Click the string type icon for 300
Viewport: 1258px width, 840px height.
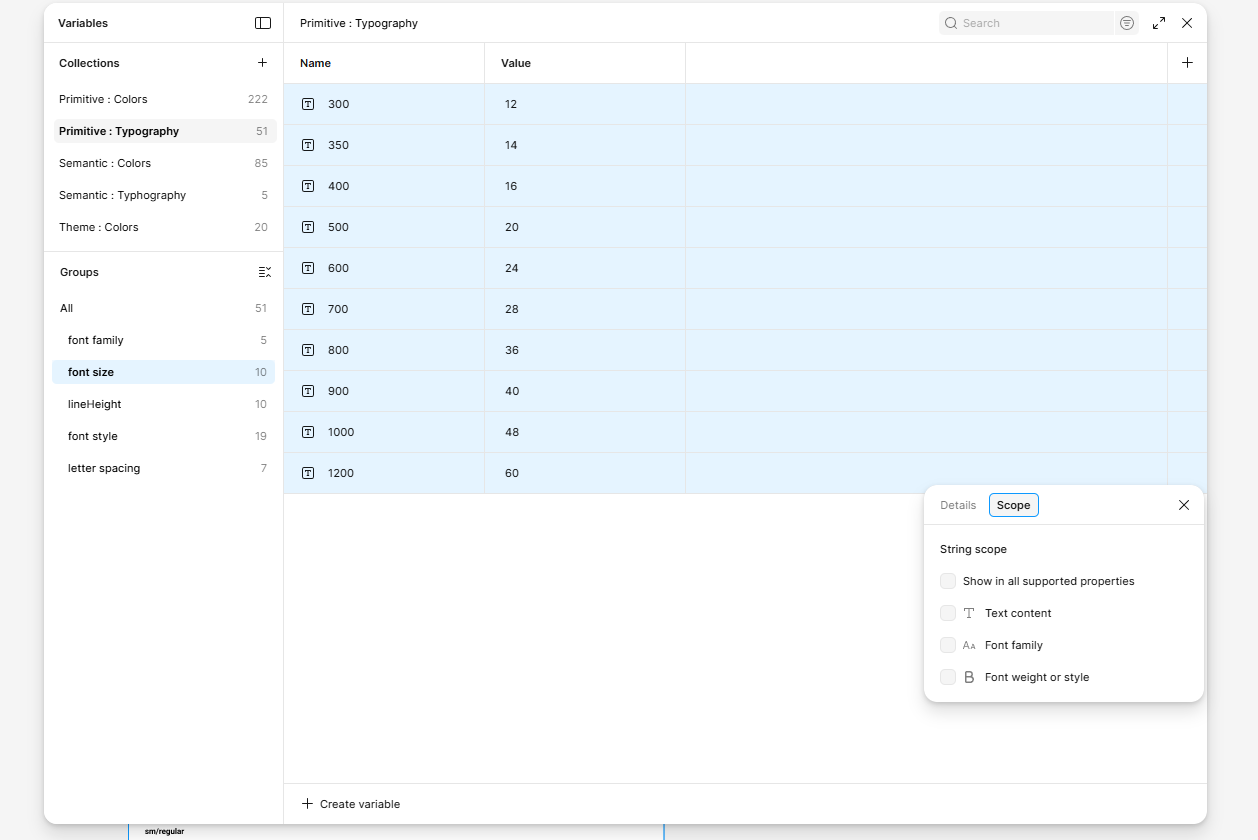coord(308,104)
